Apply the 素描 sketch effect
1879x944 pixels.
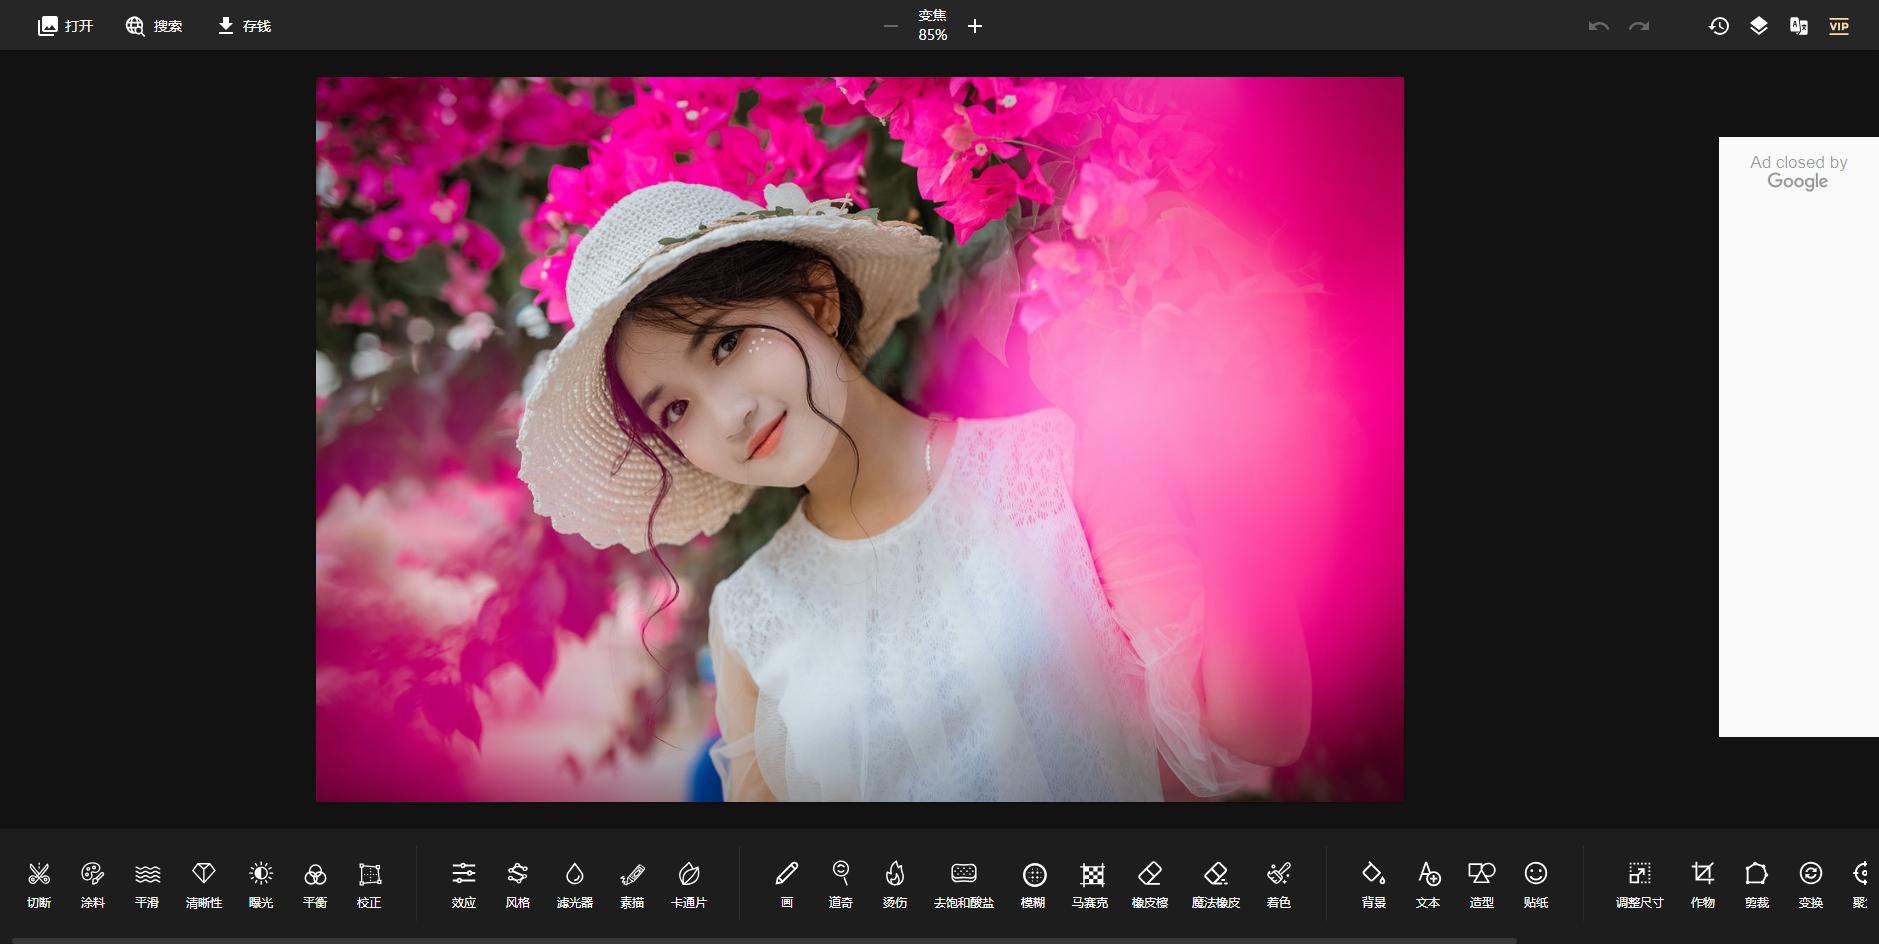tap(630, 883)
